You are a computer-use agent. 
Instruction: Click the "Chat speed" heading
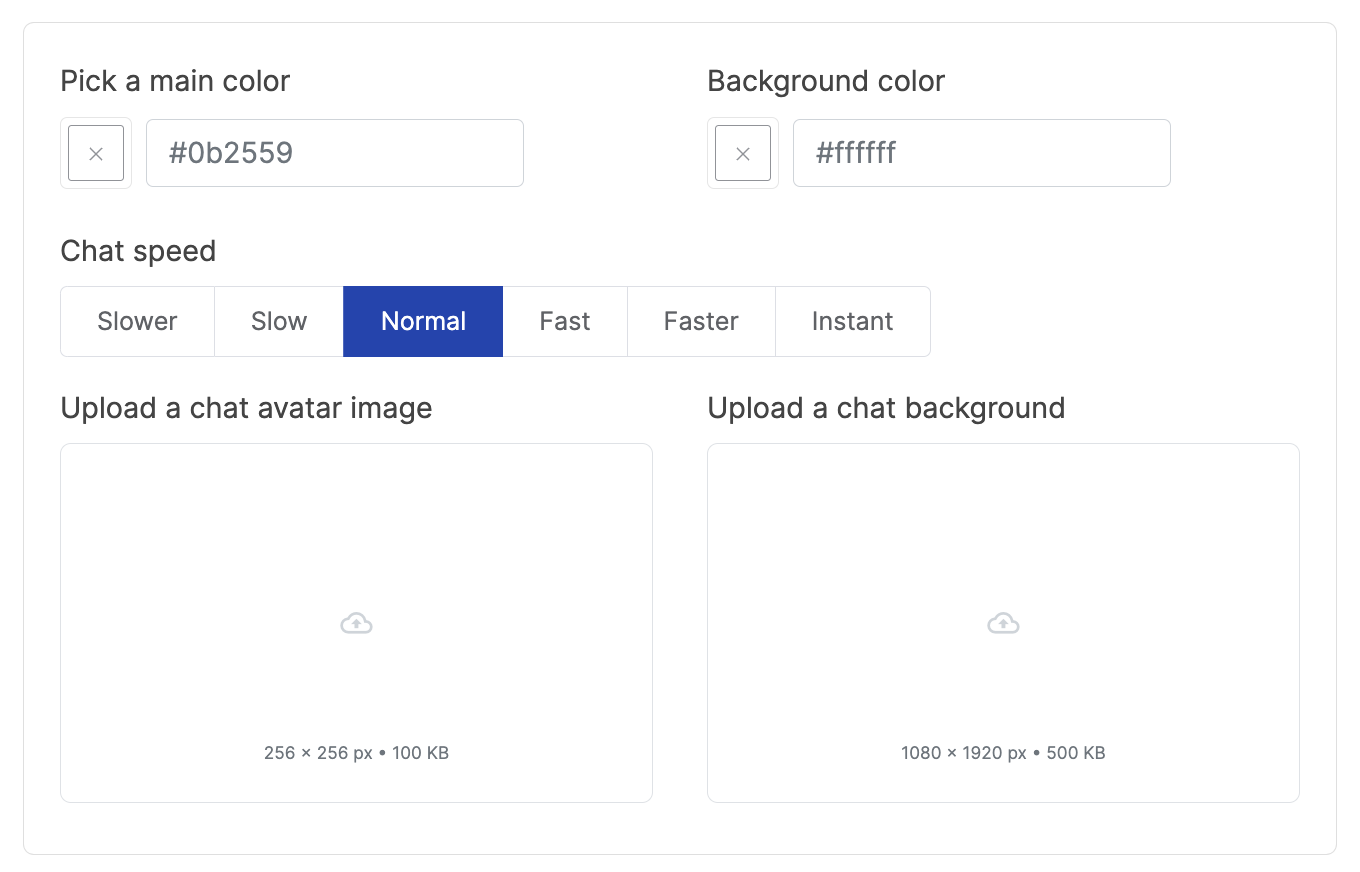(138, 250)
